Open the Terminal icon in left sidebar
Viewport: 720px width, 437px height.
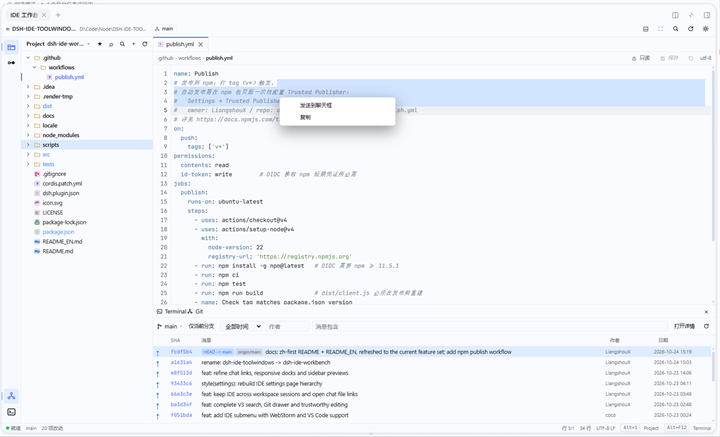(x=11, y=412)
